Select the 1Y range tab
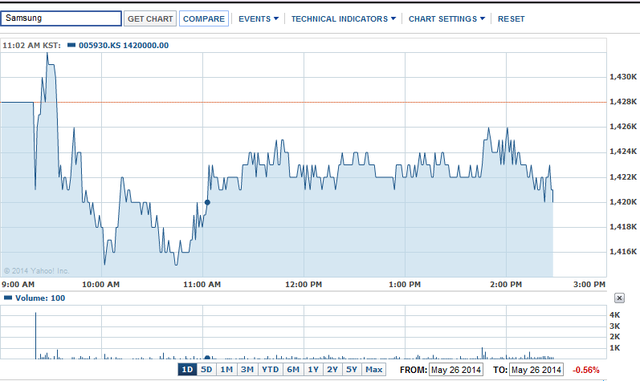The image size is (640, 381). tap(313, 370)
